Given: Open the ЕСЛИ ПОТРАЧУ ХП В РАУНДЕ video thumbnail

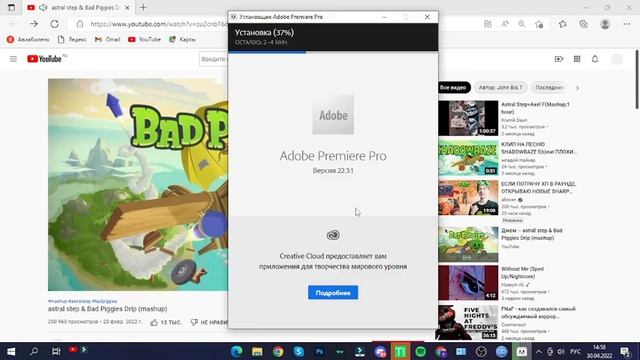Looking at the screenshot, I should 468,198.
